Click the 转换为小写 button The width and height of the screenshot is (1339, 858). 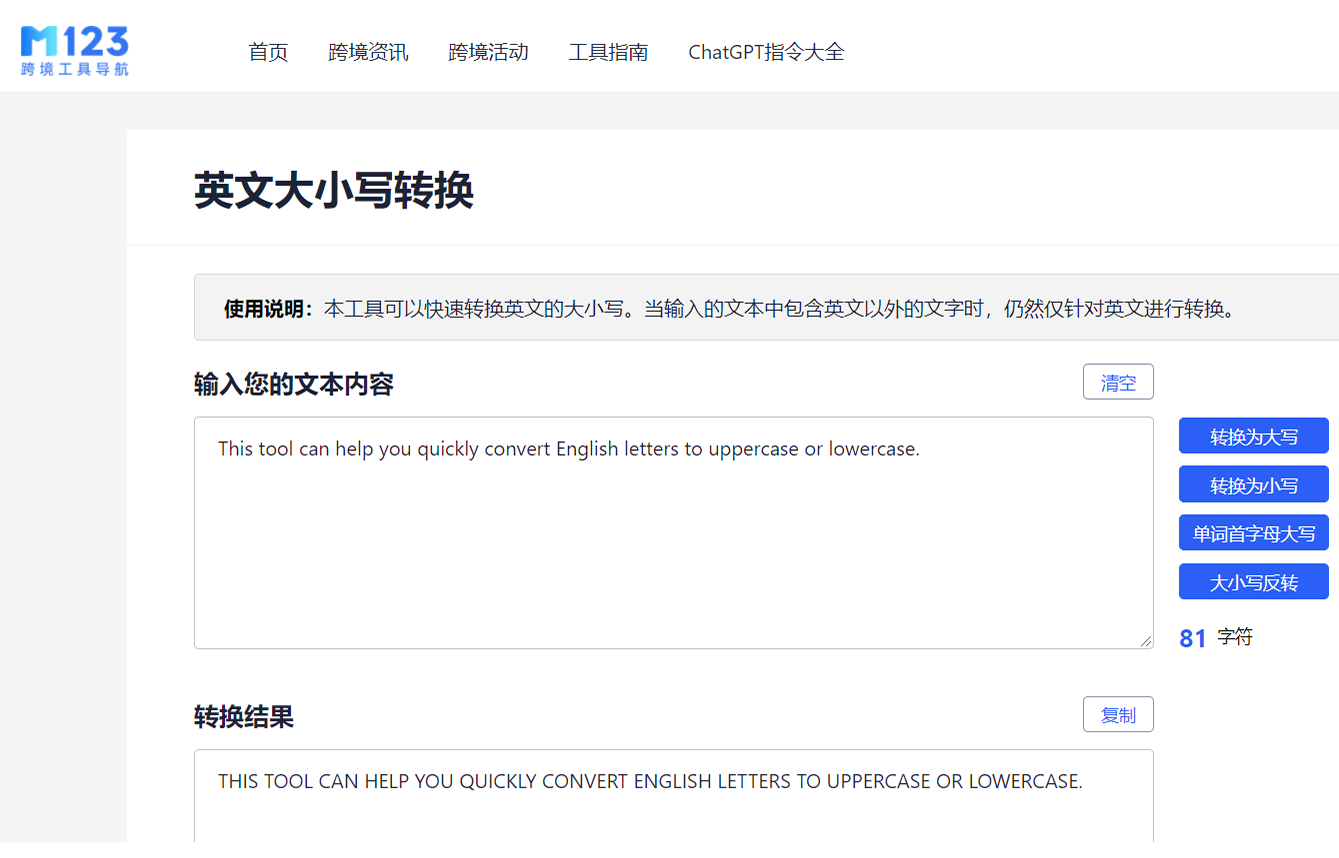point(1254,485)
